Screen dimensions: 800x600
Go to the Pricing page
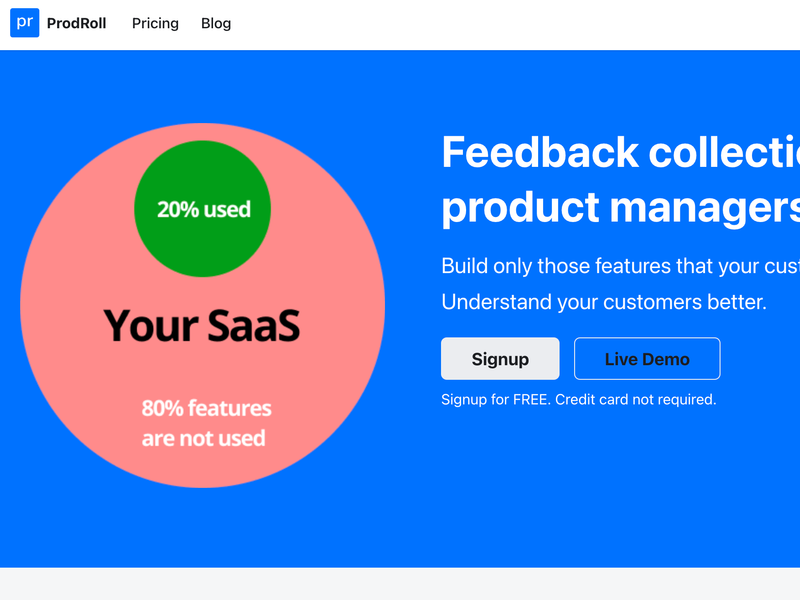tap(155, 23)
